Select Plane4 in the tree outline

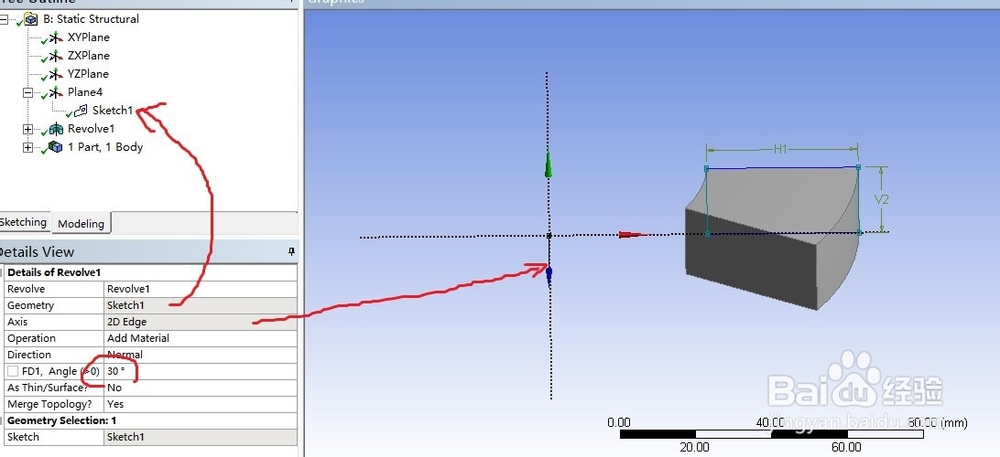coord(85,92)
